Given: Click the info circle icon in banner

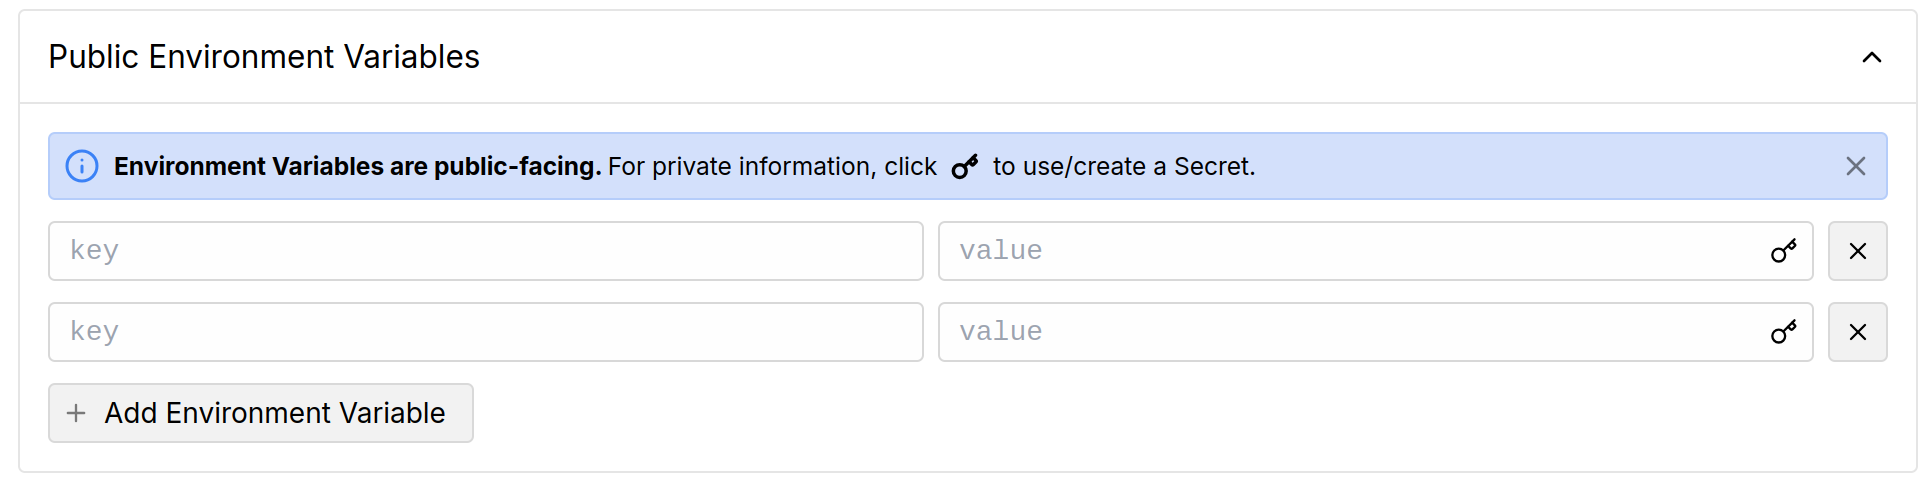Looking at the screenshot, I should pyautogui.click(x=82, y=166).
